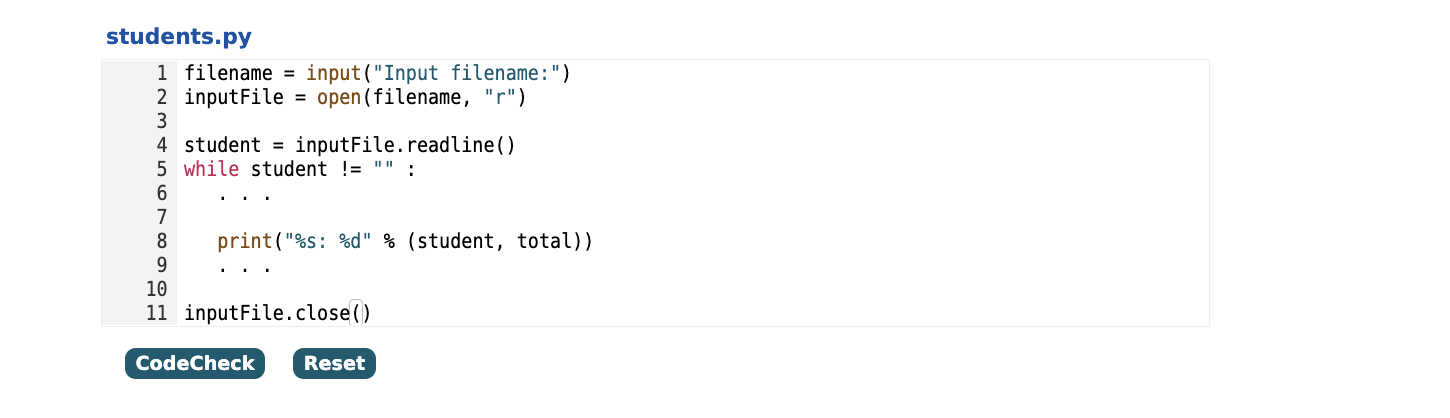Click the ellipsis placeholder on line 6
The image size is (1450, 418).
point(245,195)
